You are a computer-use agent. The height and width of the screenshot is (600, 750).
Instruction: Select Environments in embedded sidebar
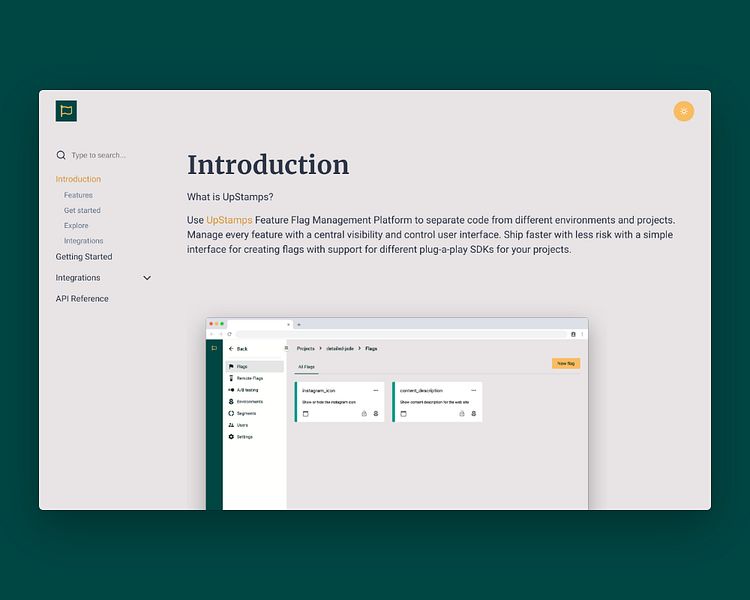click(x=245, y=401)
